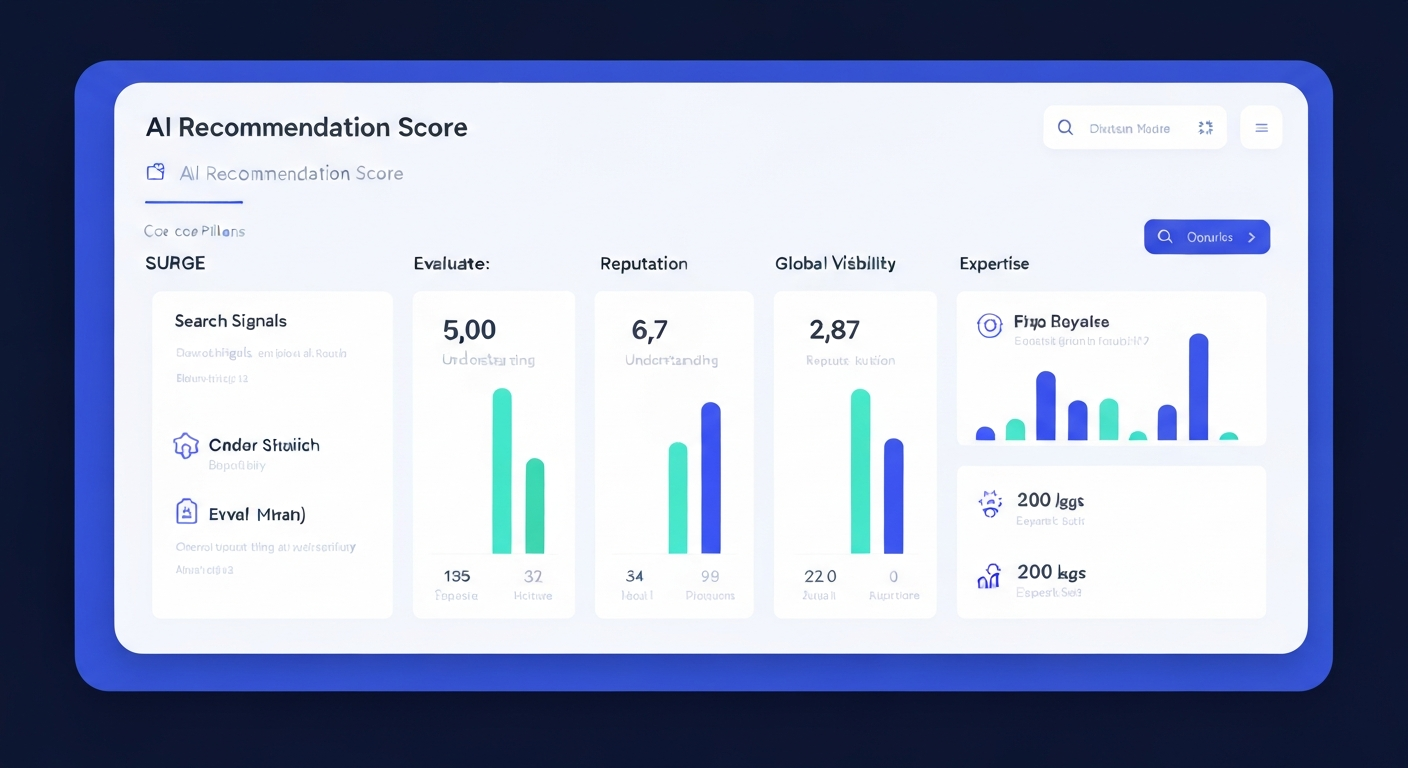Click the Evaluate: column heading
This screenshot has height=768, width=1408.
[451, 264]
